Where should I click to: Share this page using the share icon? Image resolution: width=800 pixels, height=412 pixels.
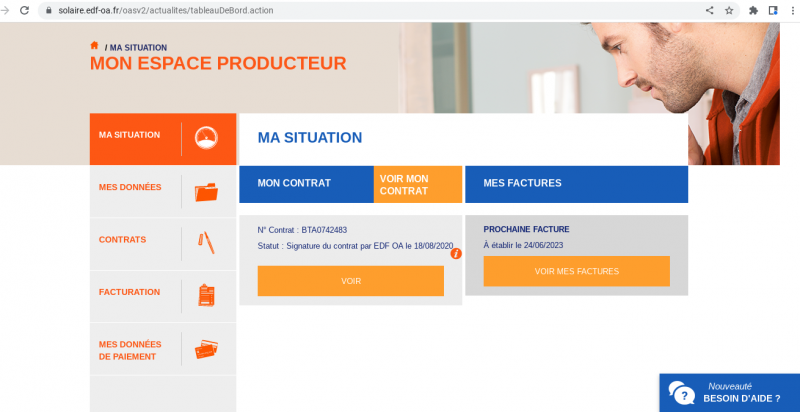pyautogui.click(x=710, y=10)
